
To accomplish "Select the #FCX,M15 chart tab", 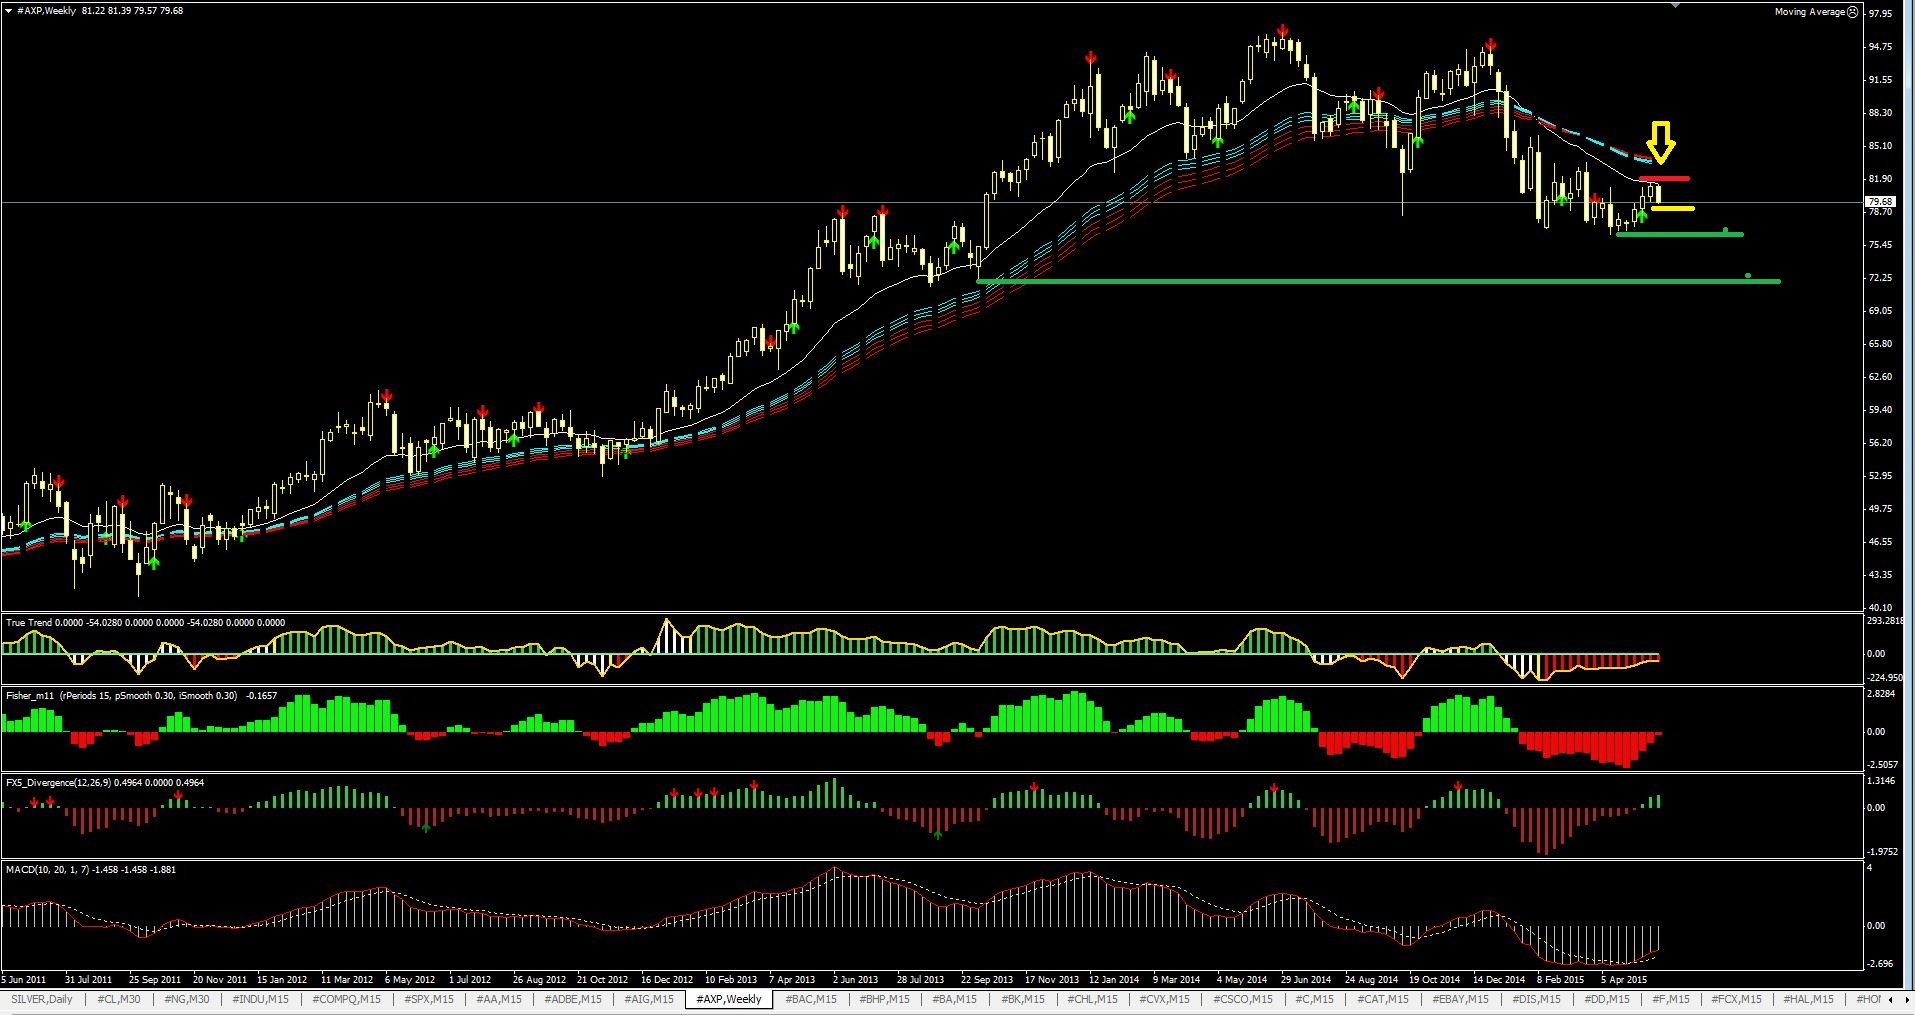I will point(1736,999).
